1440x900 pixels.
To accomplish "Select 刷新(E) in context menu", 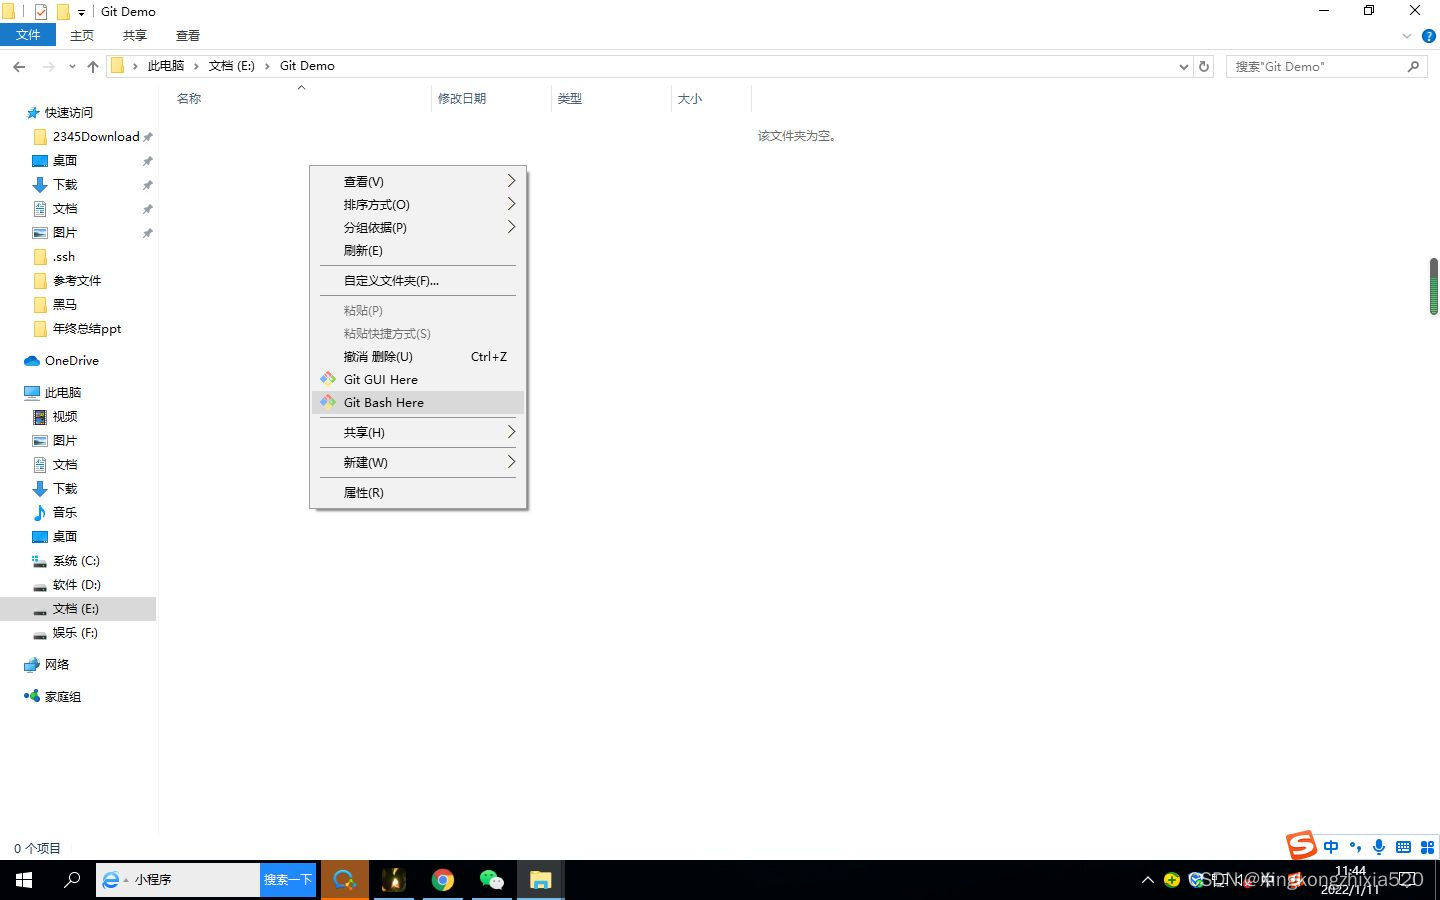I will [x=418, y=250].
